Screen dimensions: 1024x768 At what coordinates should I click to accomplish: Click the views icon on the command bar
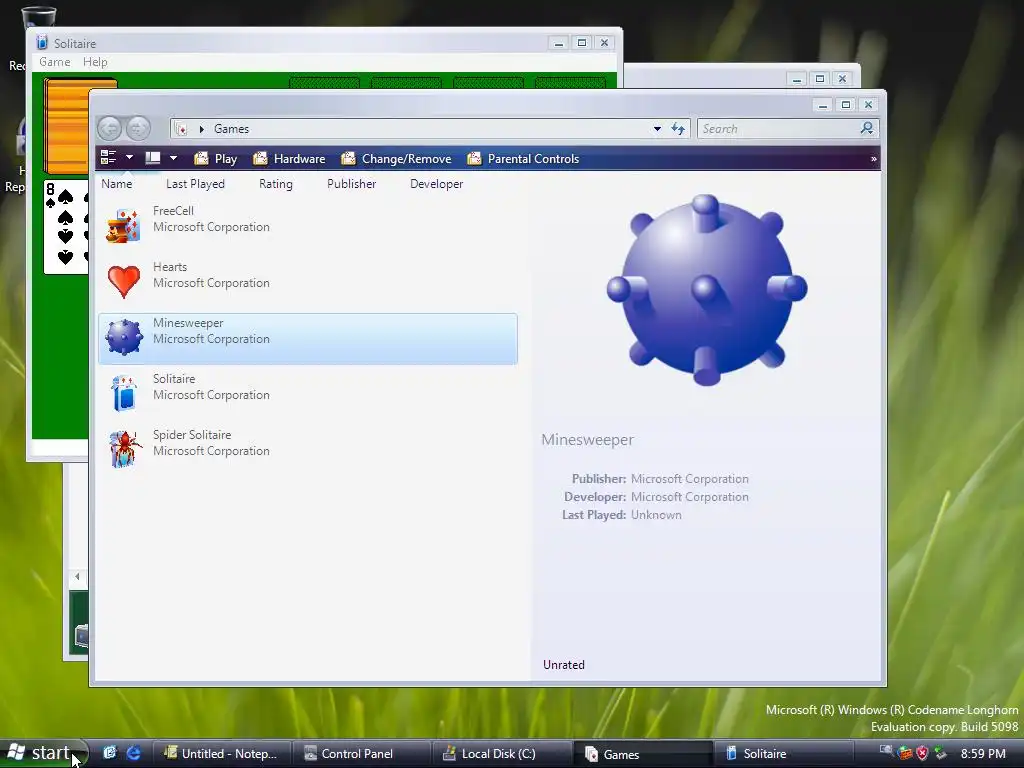click(x=108, y=158)
